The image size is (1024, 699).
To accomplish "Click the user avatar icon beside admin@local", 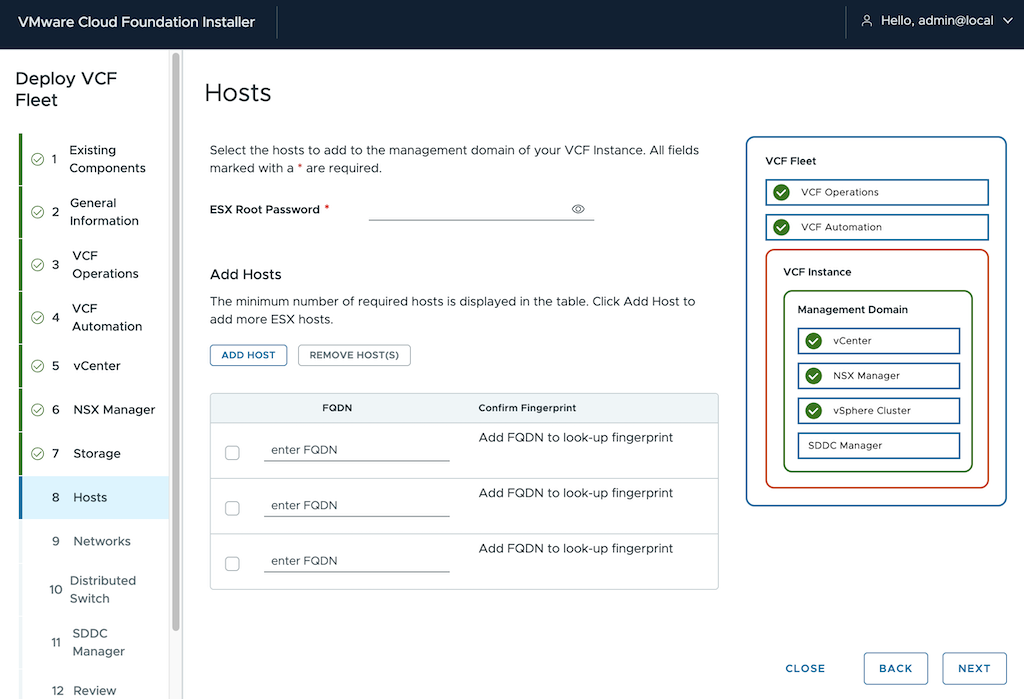I will (867, 21).
